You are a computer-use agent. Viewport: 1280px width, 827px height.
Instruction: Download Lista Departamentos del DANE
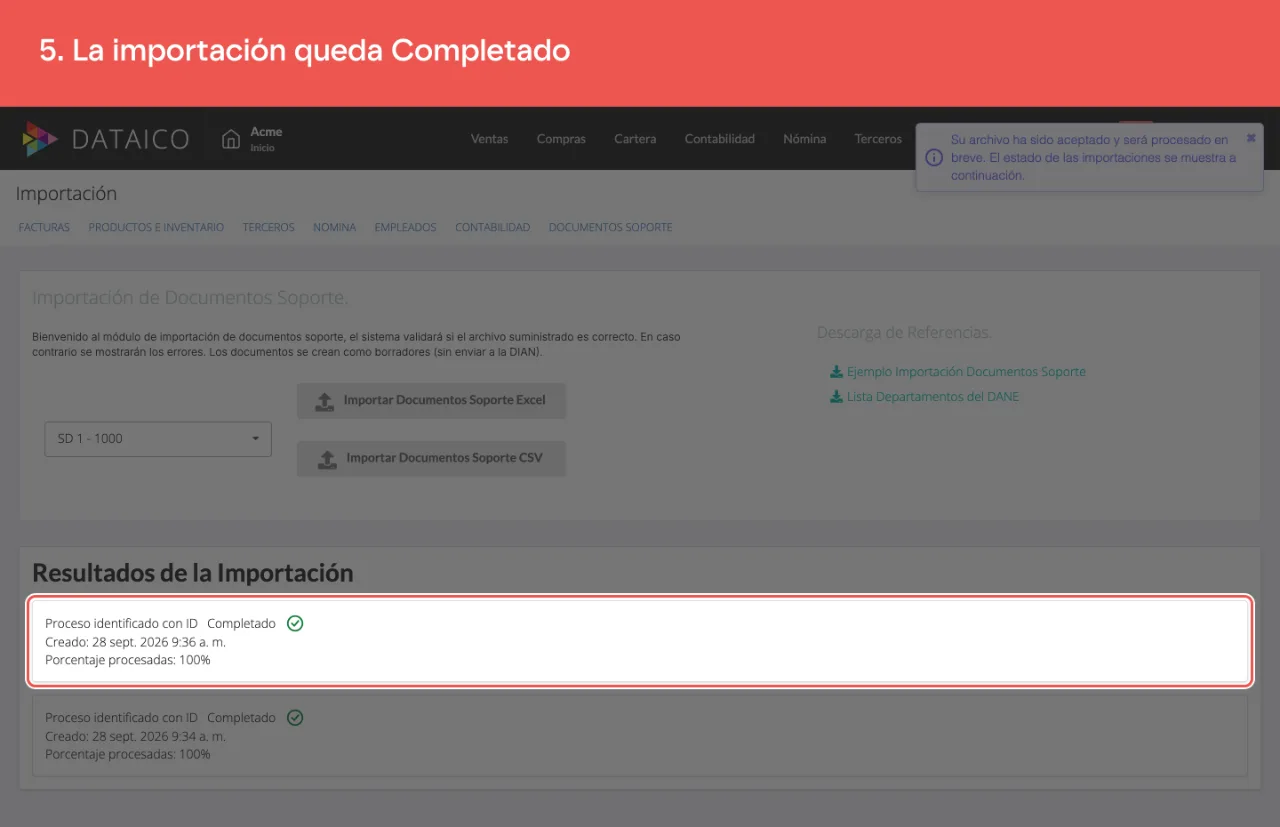pos(933,397)
